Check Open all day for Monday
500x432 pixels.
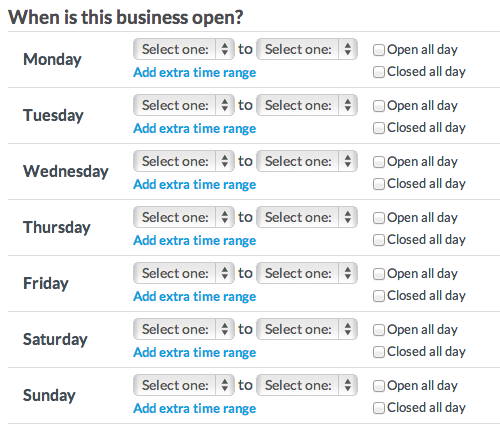tap(379, 50)
